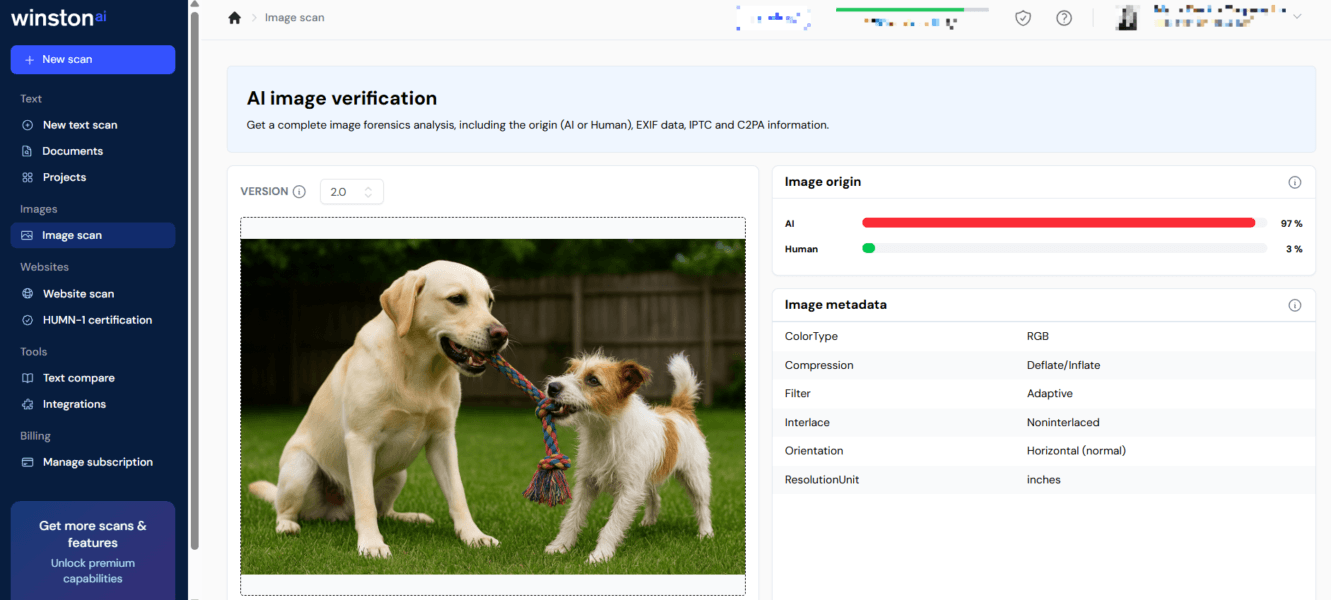Click the Horizontal (normal) orientation value
Screen dimensions: 1331x600
(1077, 451)
